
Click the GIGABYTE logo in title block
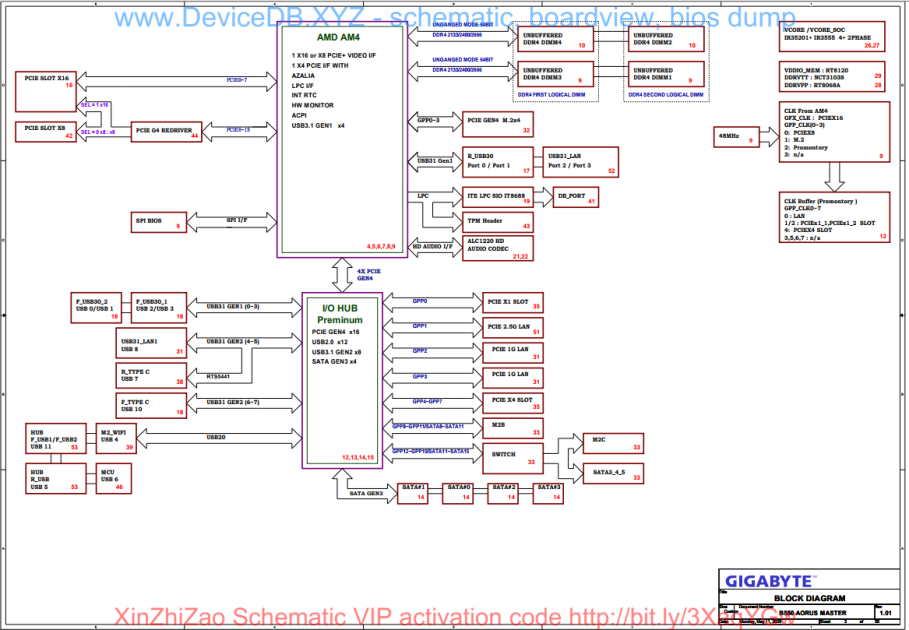(770, 581)
